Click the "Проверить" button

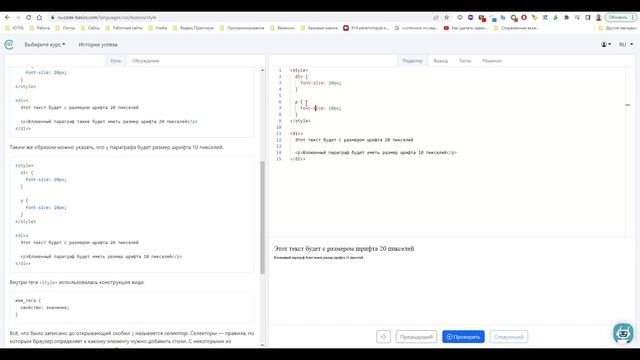(x=463, y=337)
